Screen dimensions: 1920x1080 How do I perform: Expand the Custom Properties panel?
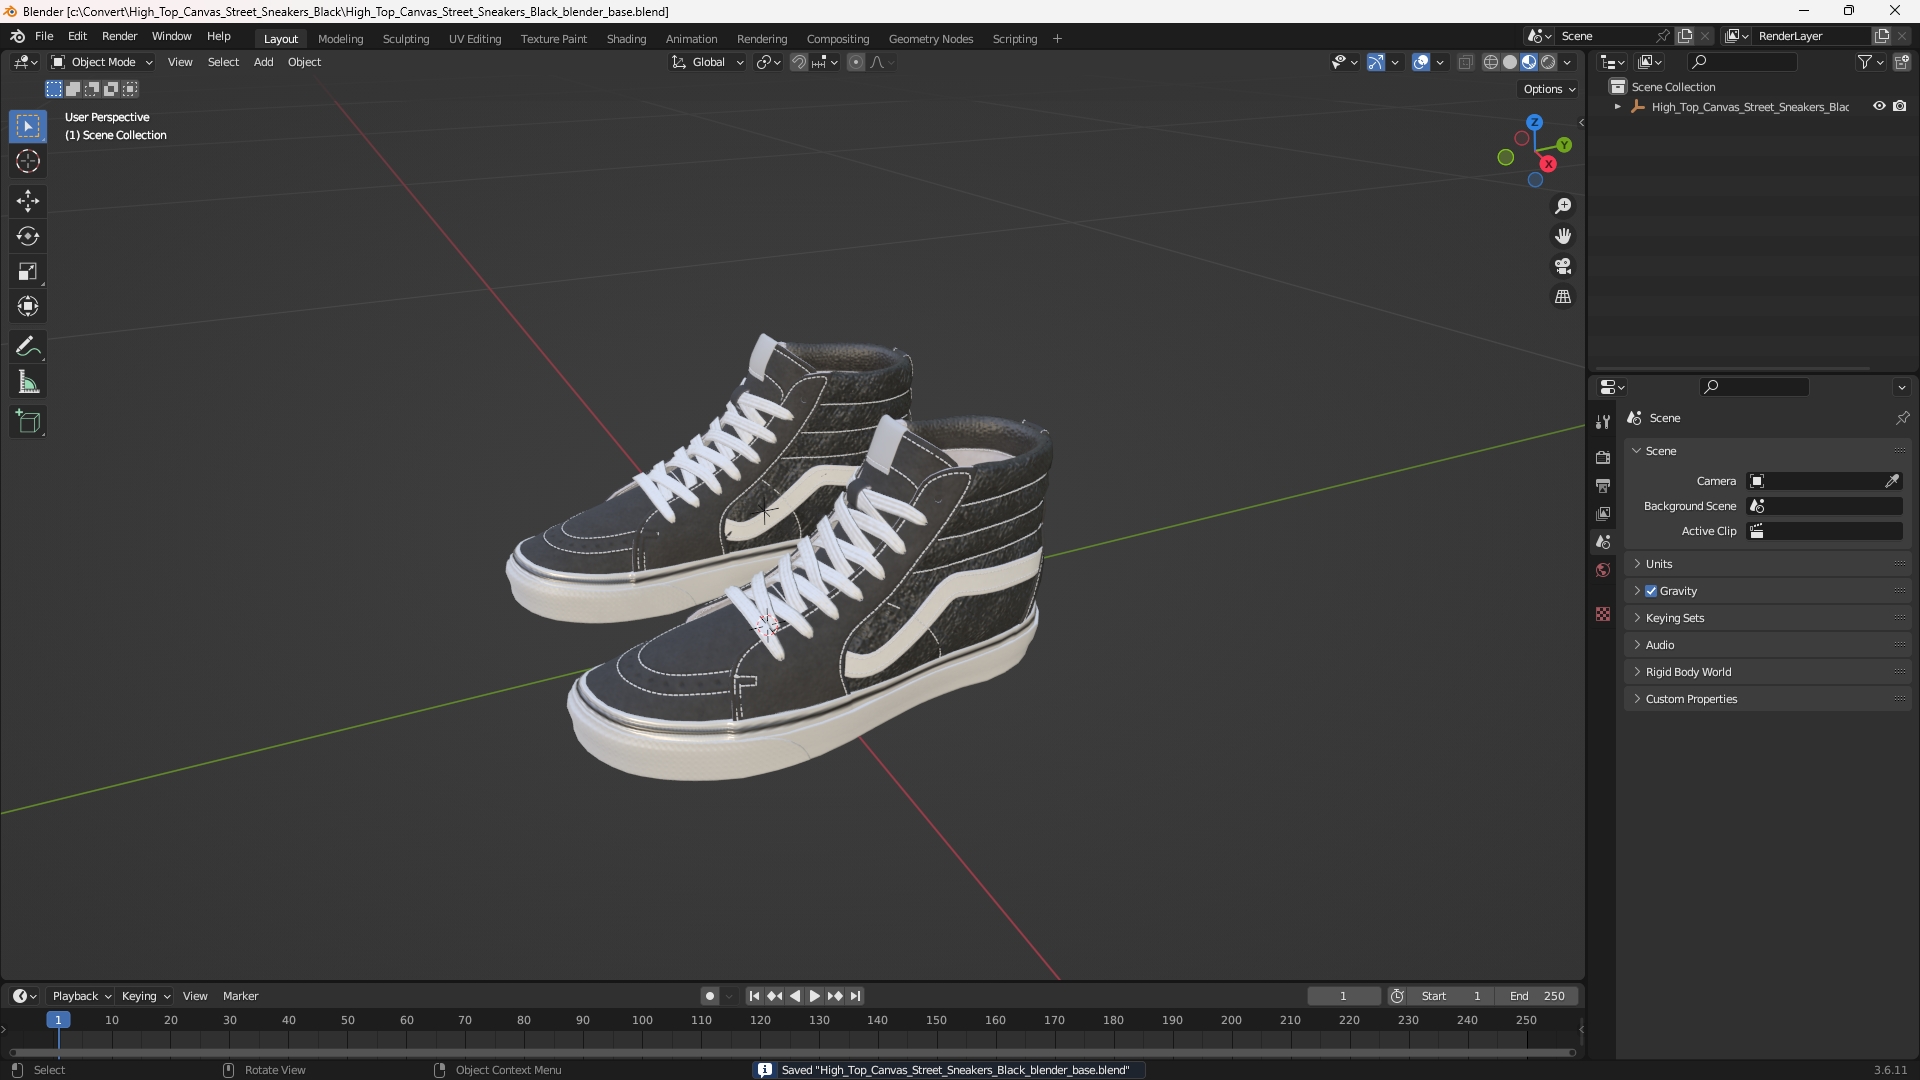pyautogui.click(x=1768, y=699)
